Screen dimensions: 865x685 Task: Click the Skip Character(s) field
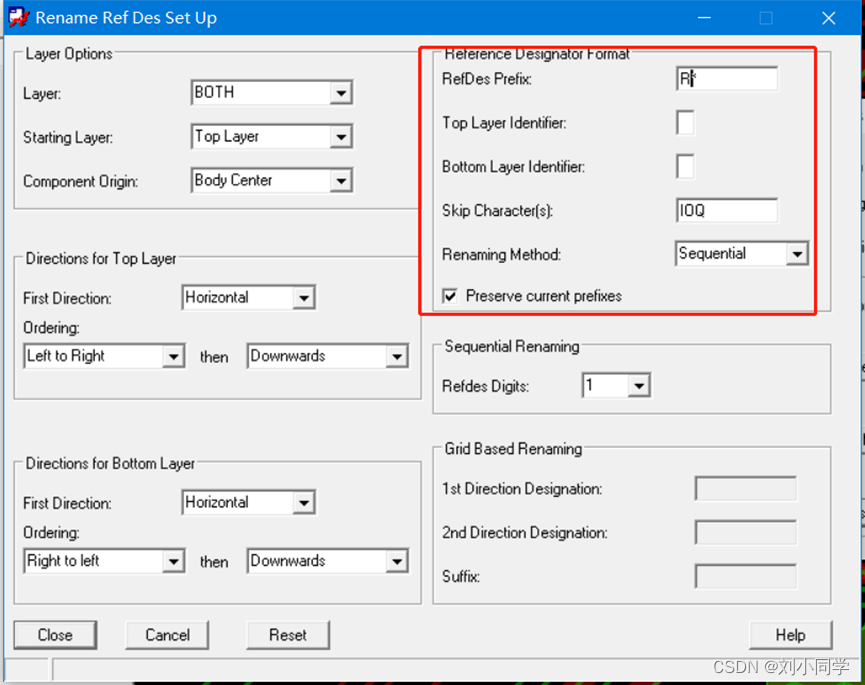point(726,211)
